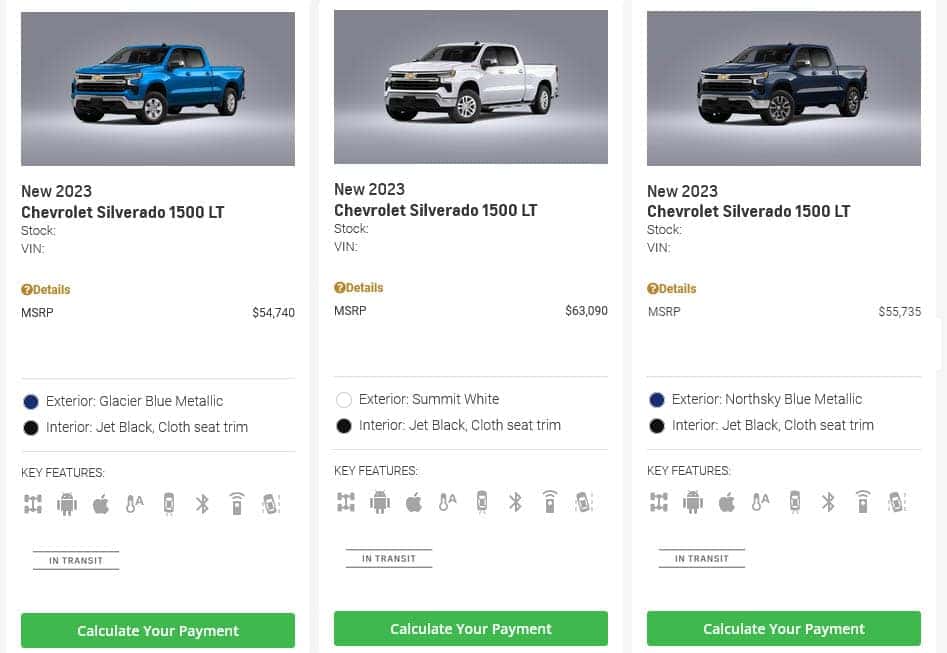Click the remote start icon on the Northsky Blue truck
This screenshot has height=653, width=947.
(x=862, y=502)
